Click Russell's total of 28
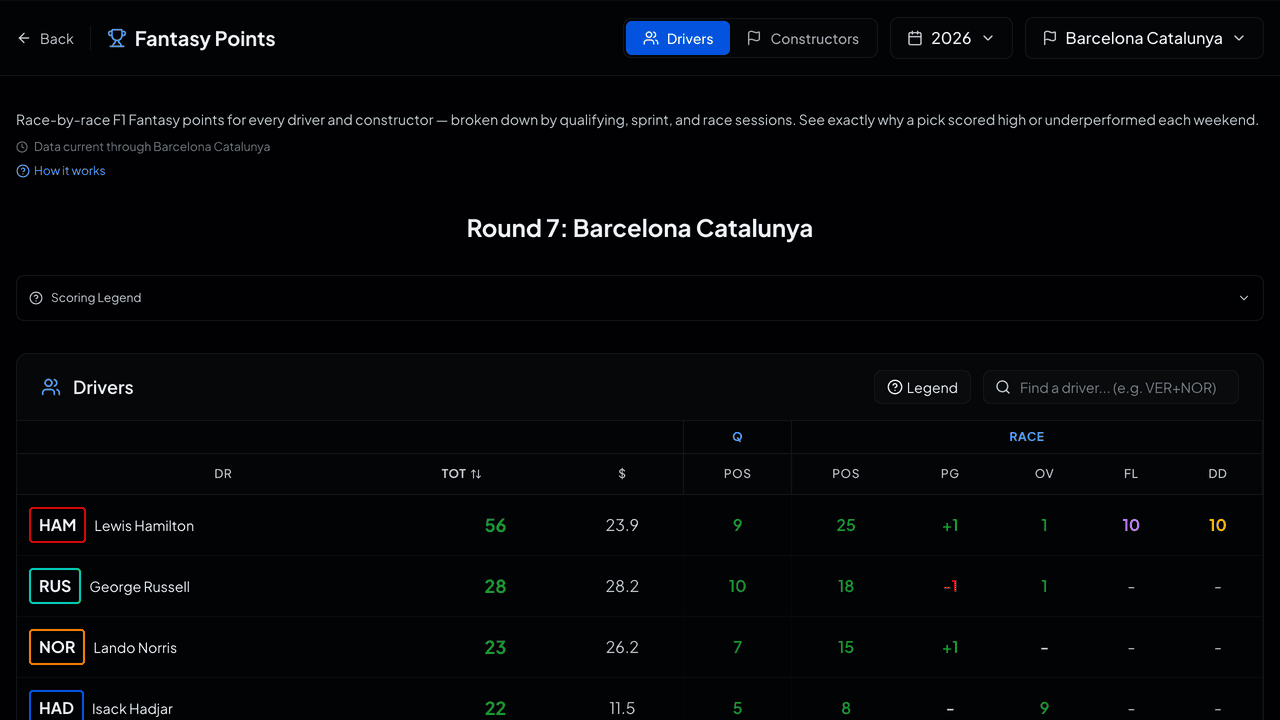Viewport: 1280px width, 720px height. (x=495, y=587)
